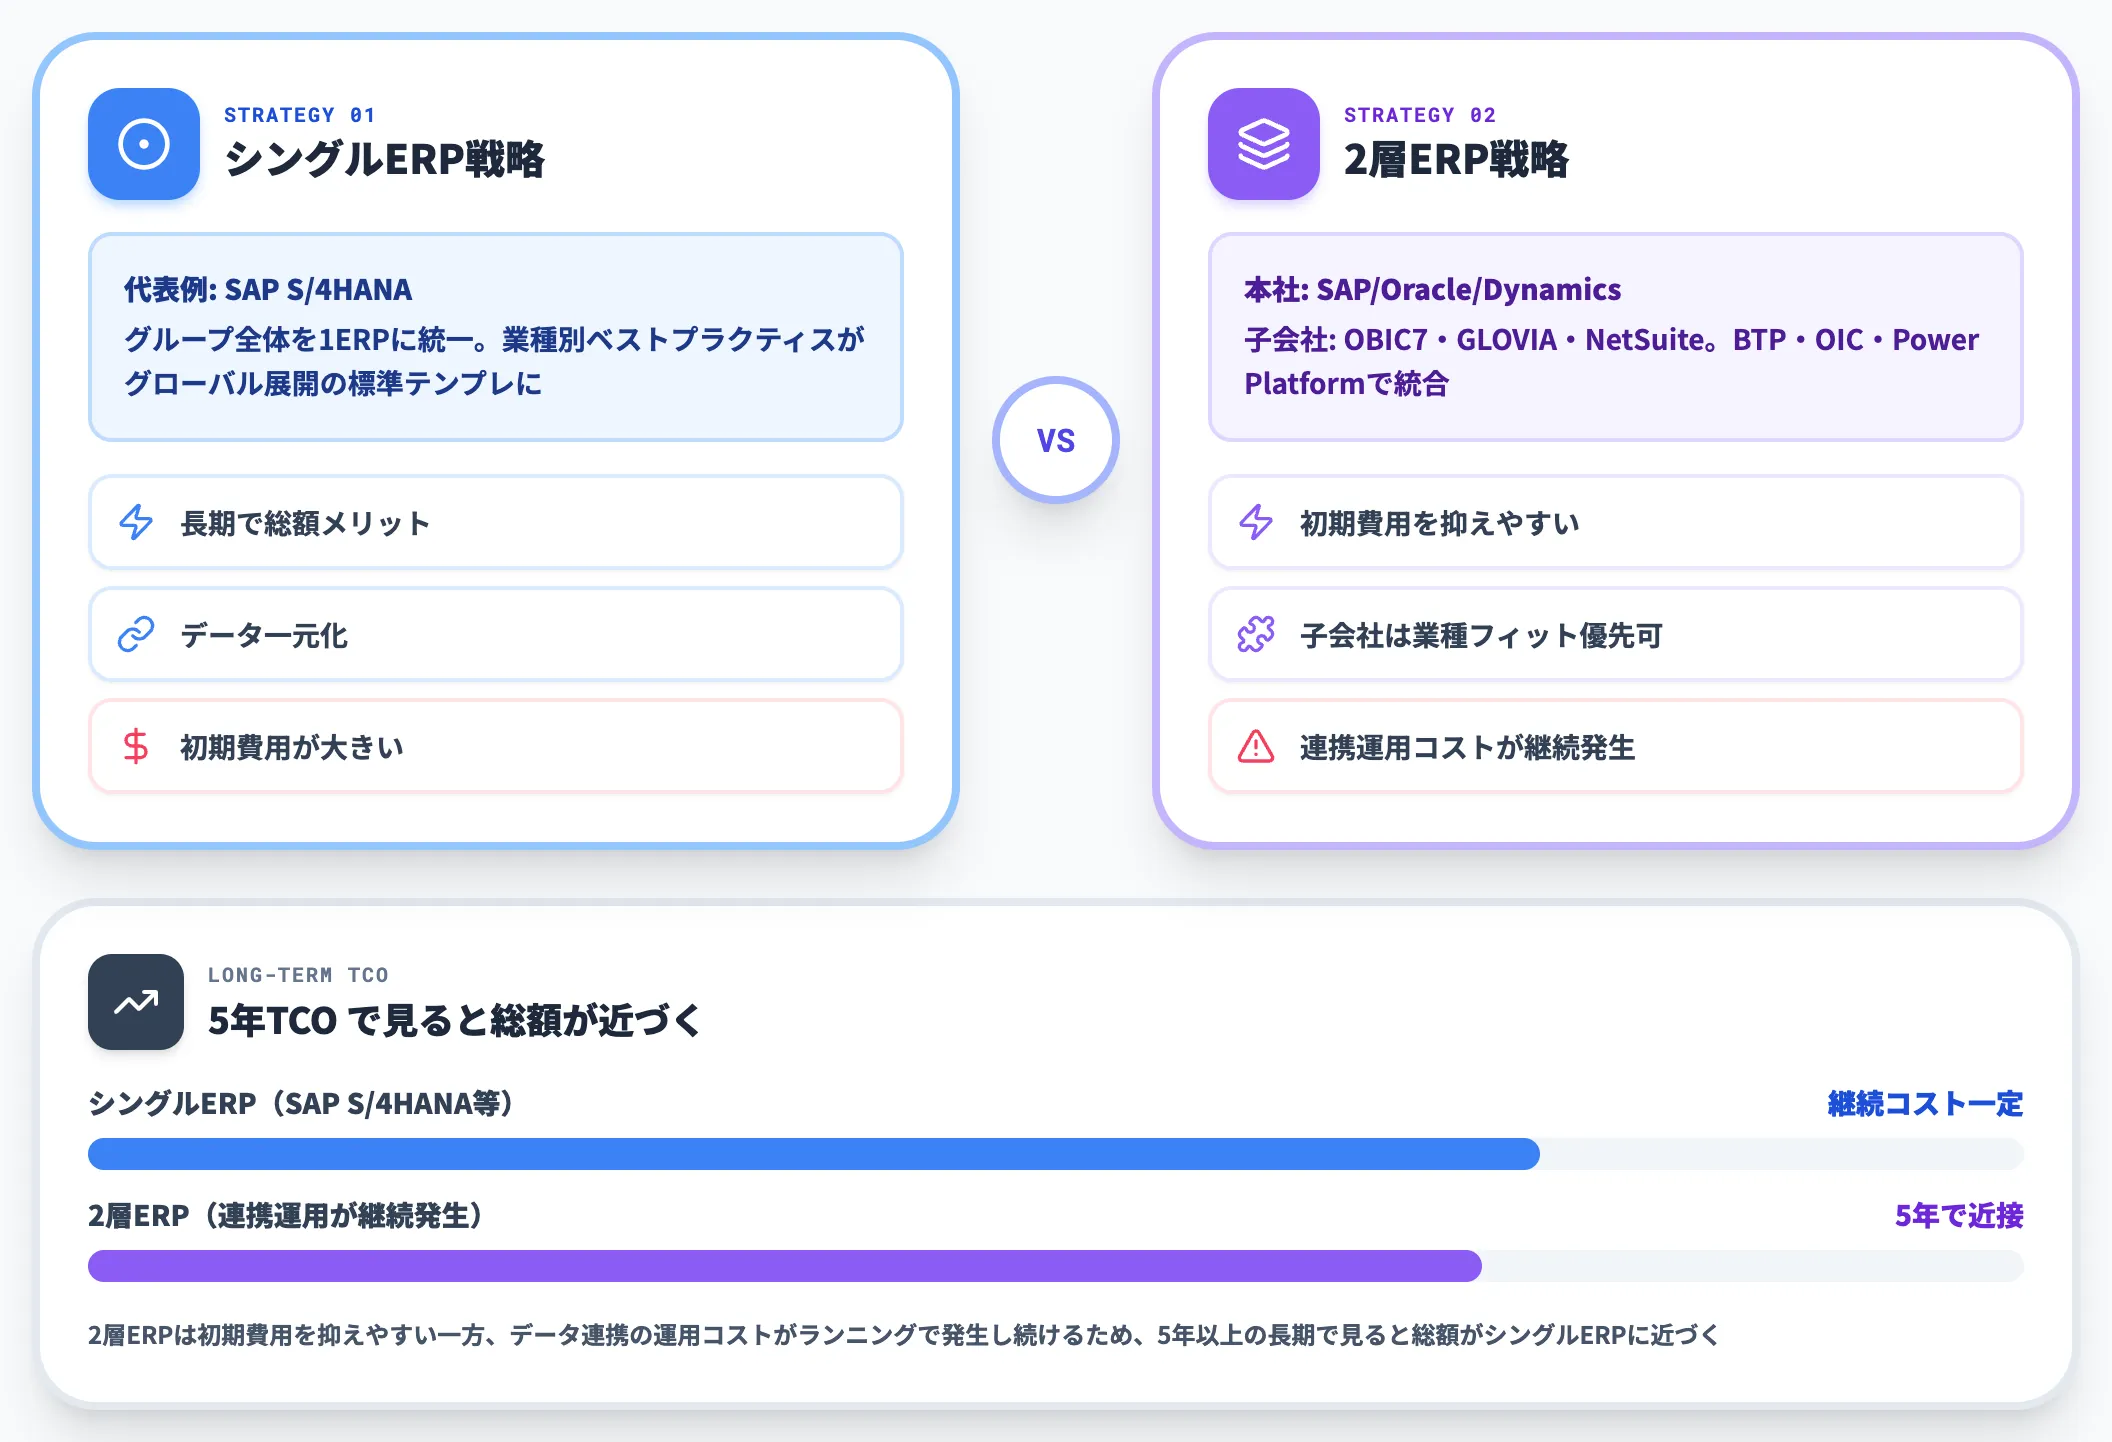Click the lightning icon beside 長期で総額メリット

pyautogui.click(x=136, y=522)
